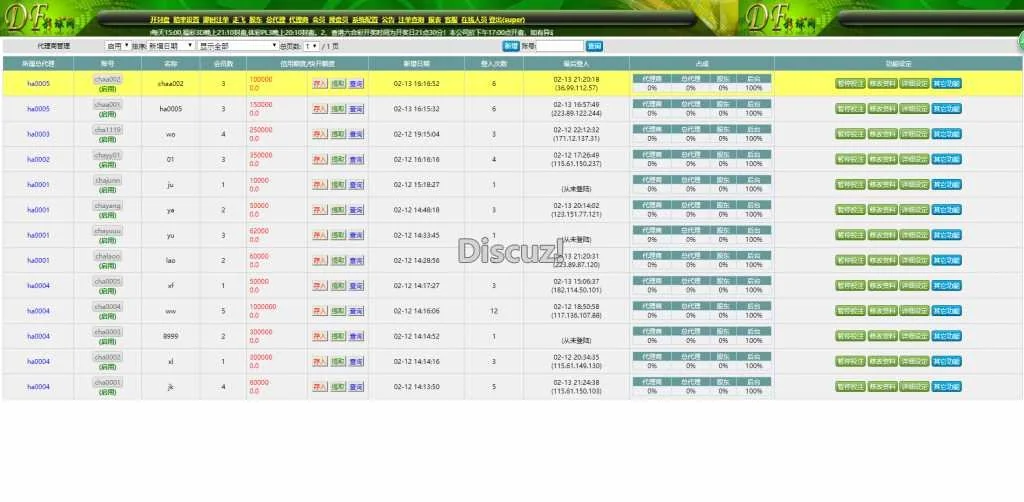
Task: Open the 显示全部 filter dropdown
Action: [237, 46]
